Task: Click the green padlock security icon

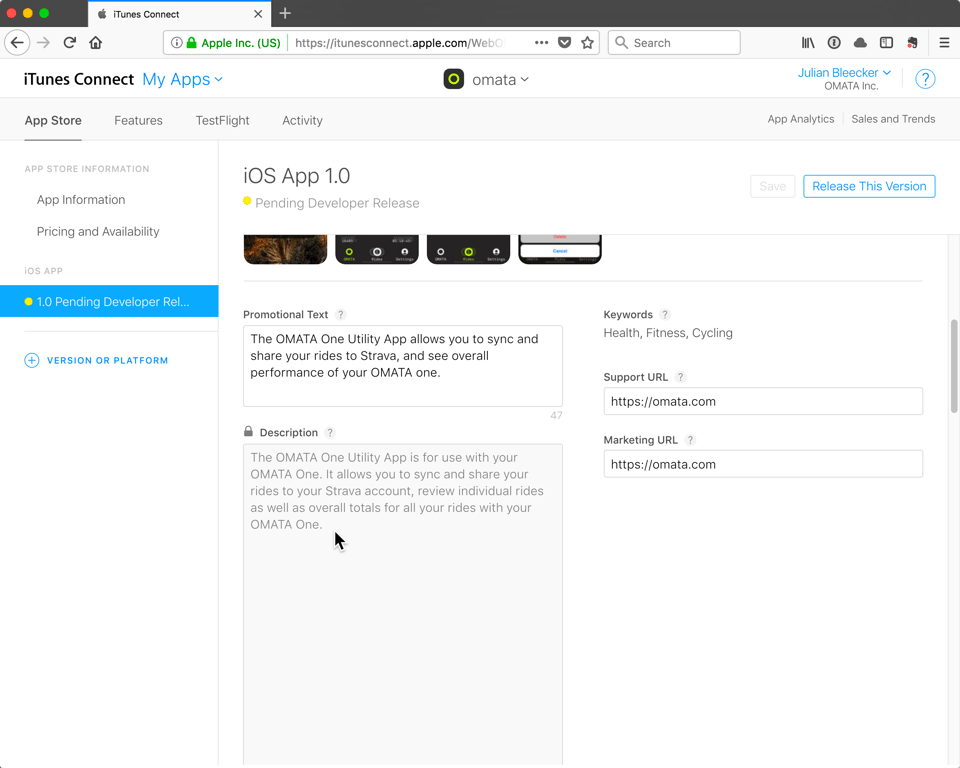Action: pyautogui.click(x=192, y=43)
